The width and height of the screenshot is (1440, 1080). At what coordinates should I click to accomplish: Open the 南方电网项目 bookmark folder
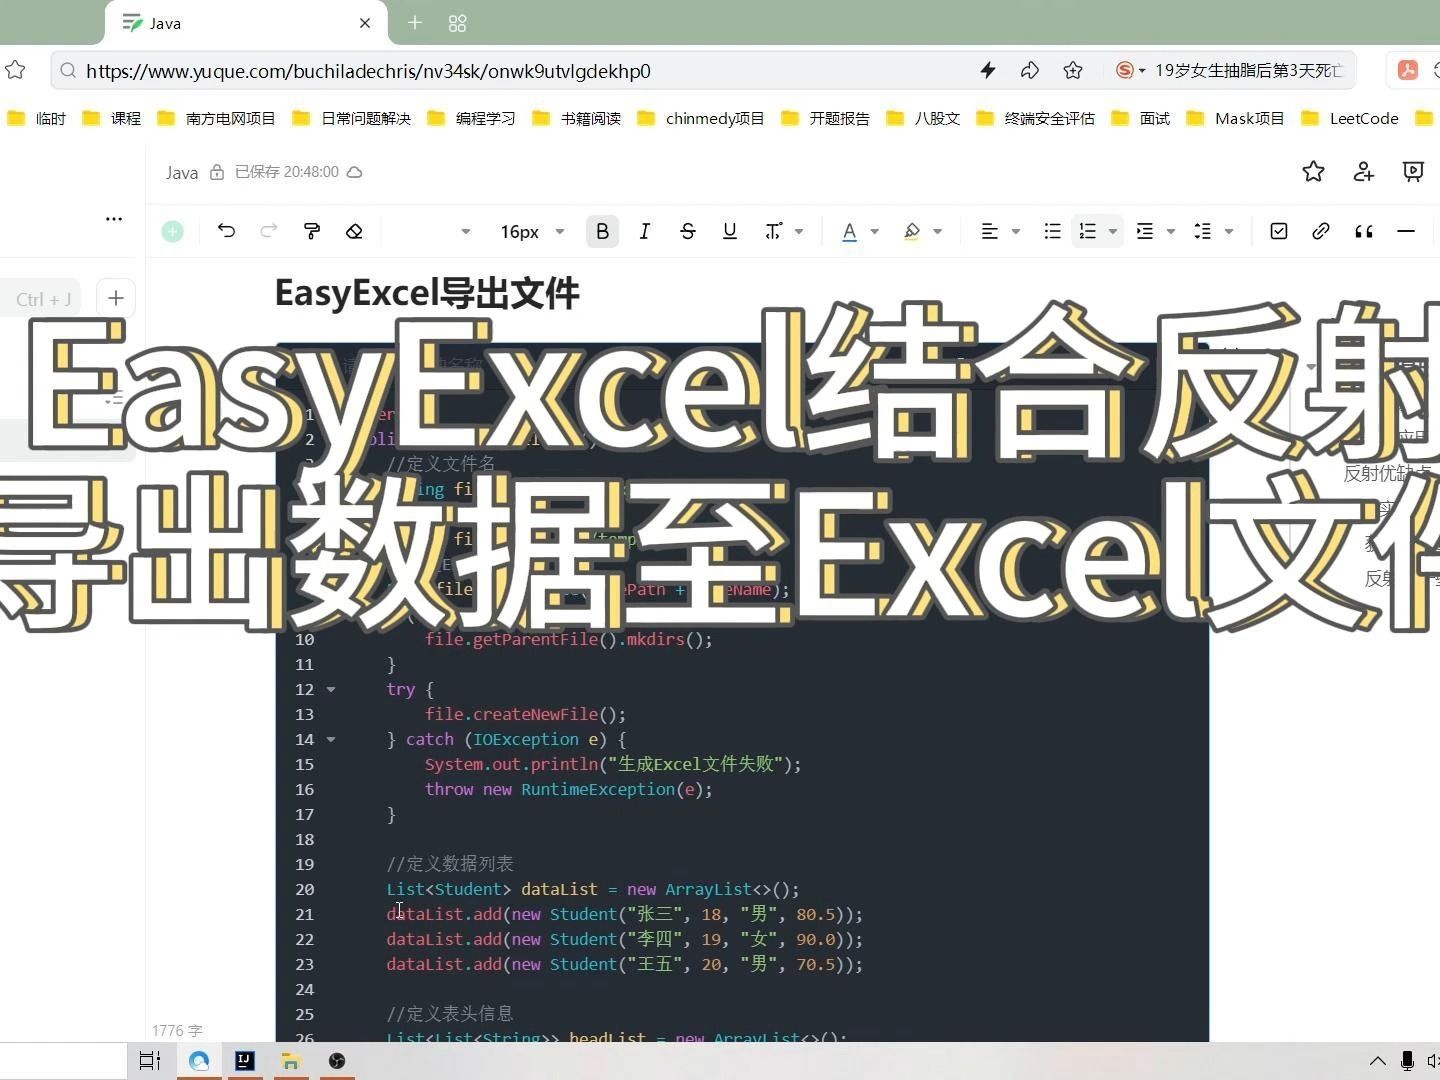[x=216, y=118]
